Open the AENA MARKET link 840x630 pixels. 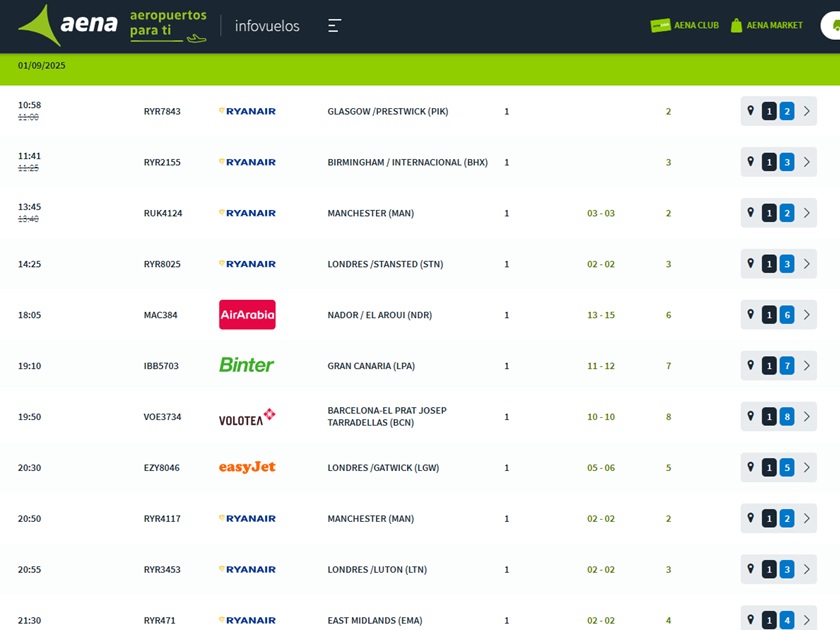(x=774, y=26)
